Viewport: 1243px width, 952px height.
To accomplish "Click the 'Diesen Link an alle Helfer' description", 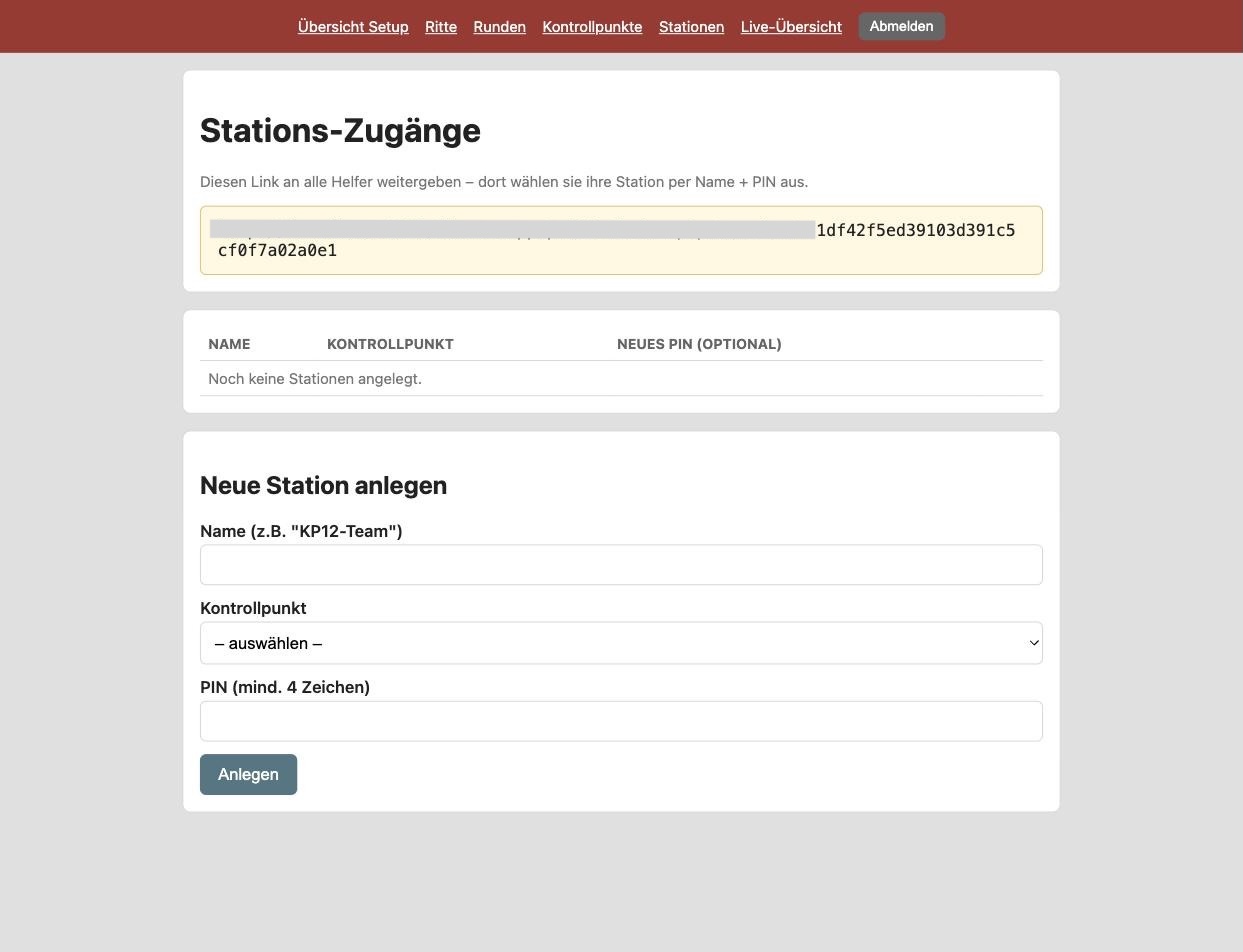I will coord(504,182).
